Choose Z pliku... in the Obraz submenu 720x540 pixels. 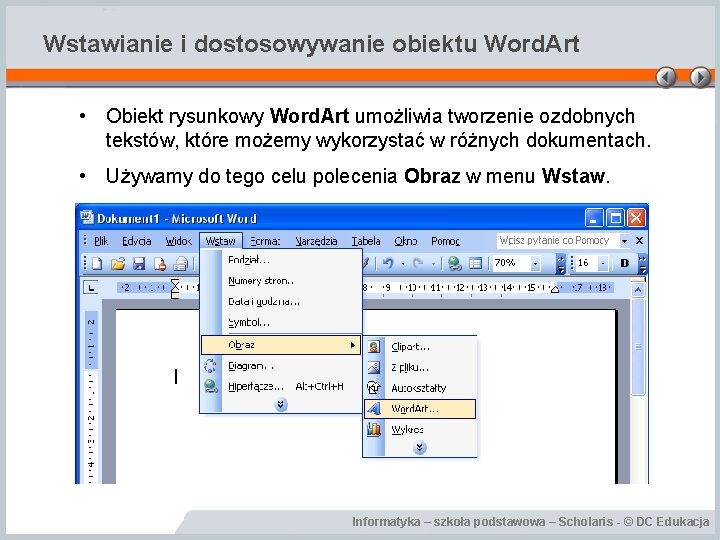pos(420,367)
